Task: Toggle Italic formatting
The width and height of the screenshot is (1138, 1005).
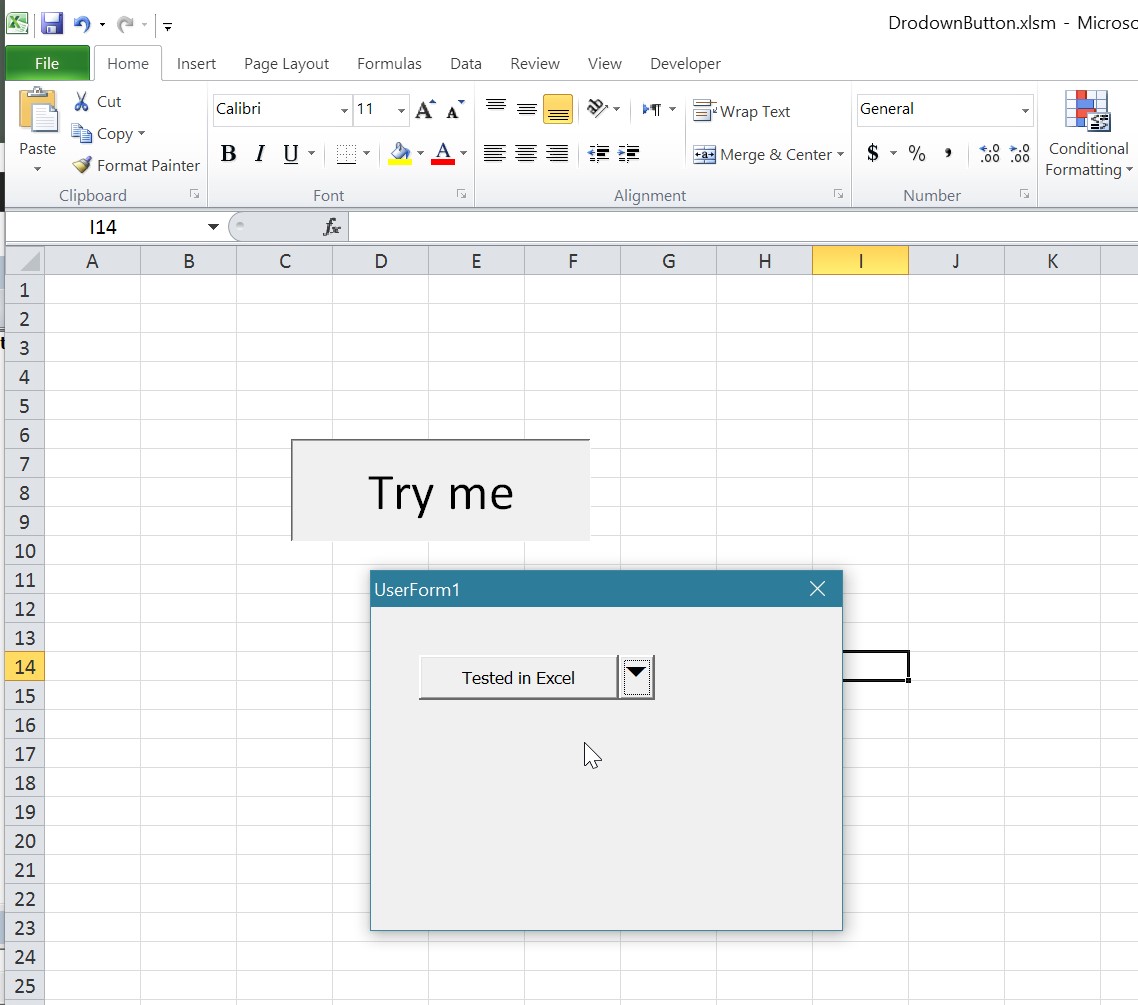Action: click(x=260, y=154)
